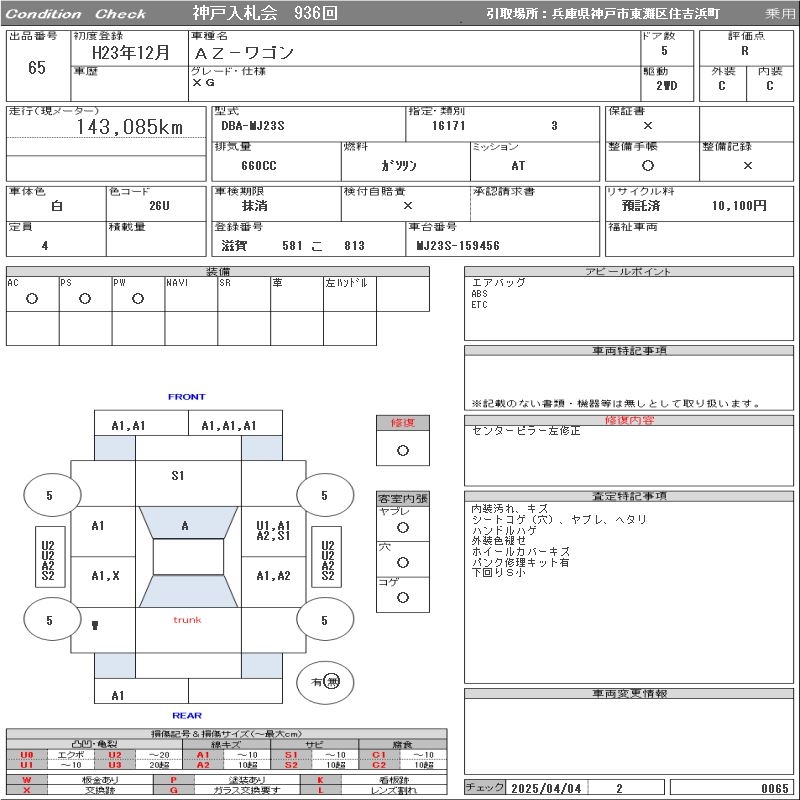Click the red S2 legend code
Viewport: 800px width, 800px height.
coord(291,765)
